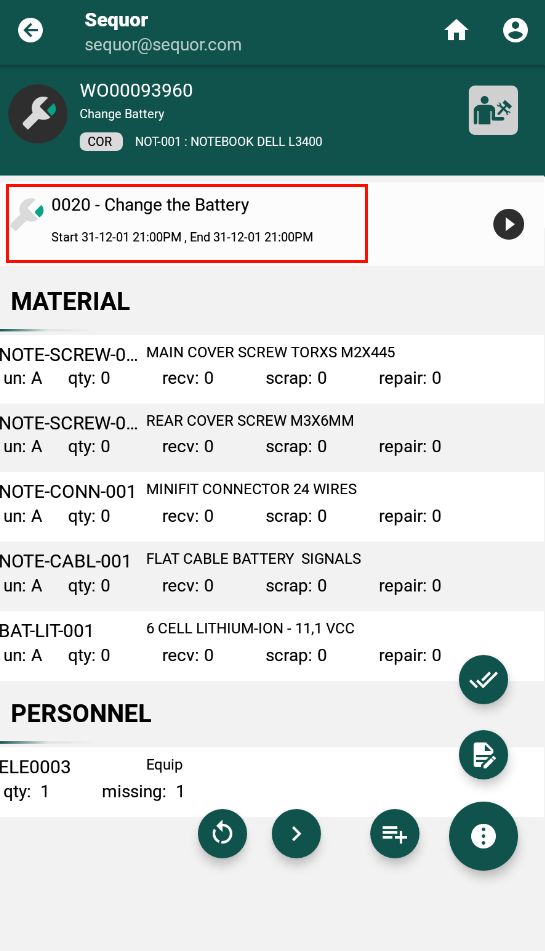Tap the COR badge label
Screen dimensions: 545x951
click(101, 141)
